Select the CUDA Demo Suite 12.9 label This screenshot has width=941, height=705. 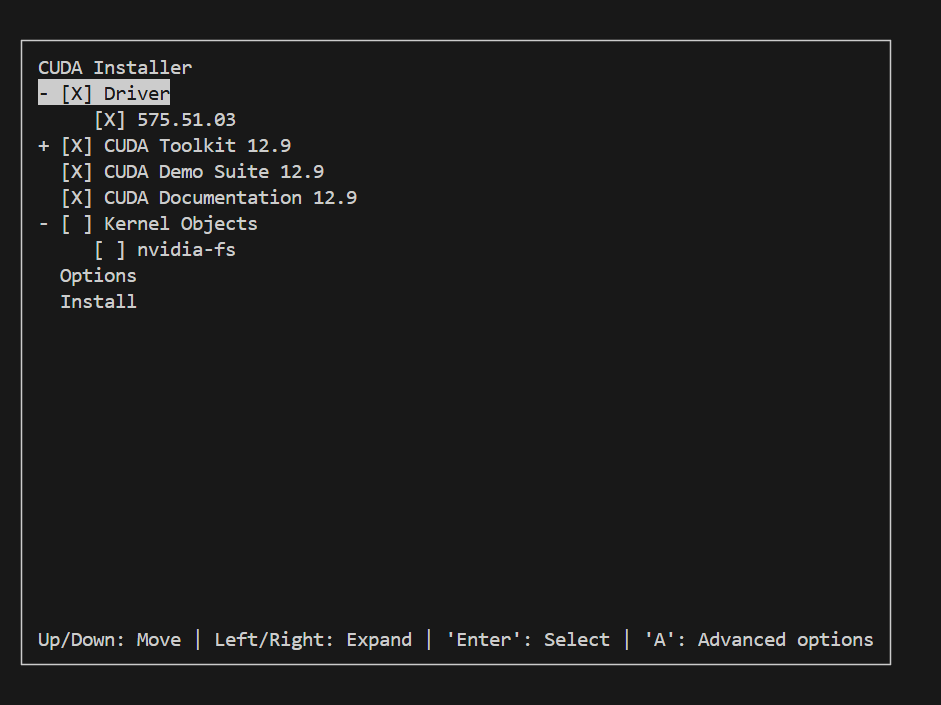pos(214,172)
